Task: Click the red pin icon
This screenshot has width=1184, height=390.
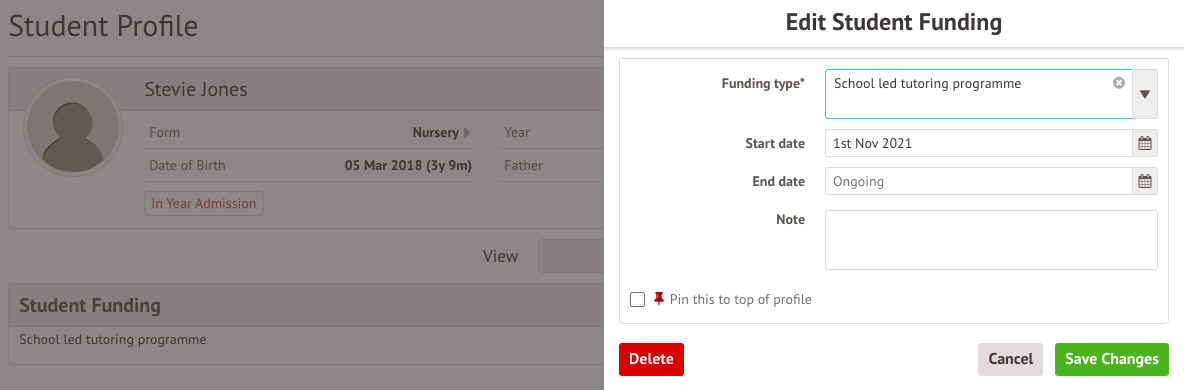Action: click(x=658, y=299)
